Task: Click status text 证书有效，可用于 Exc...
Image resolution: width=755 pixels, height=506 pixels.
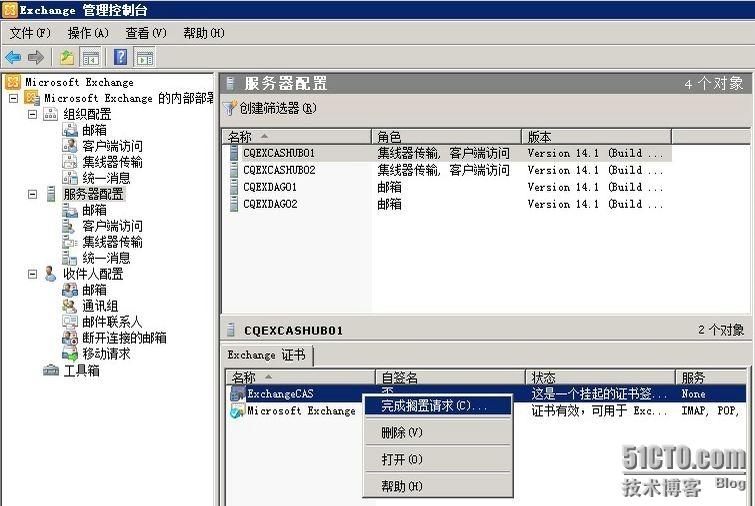Action: coord(599,411)
